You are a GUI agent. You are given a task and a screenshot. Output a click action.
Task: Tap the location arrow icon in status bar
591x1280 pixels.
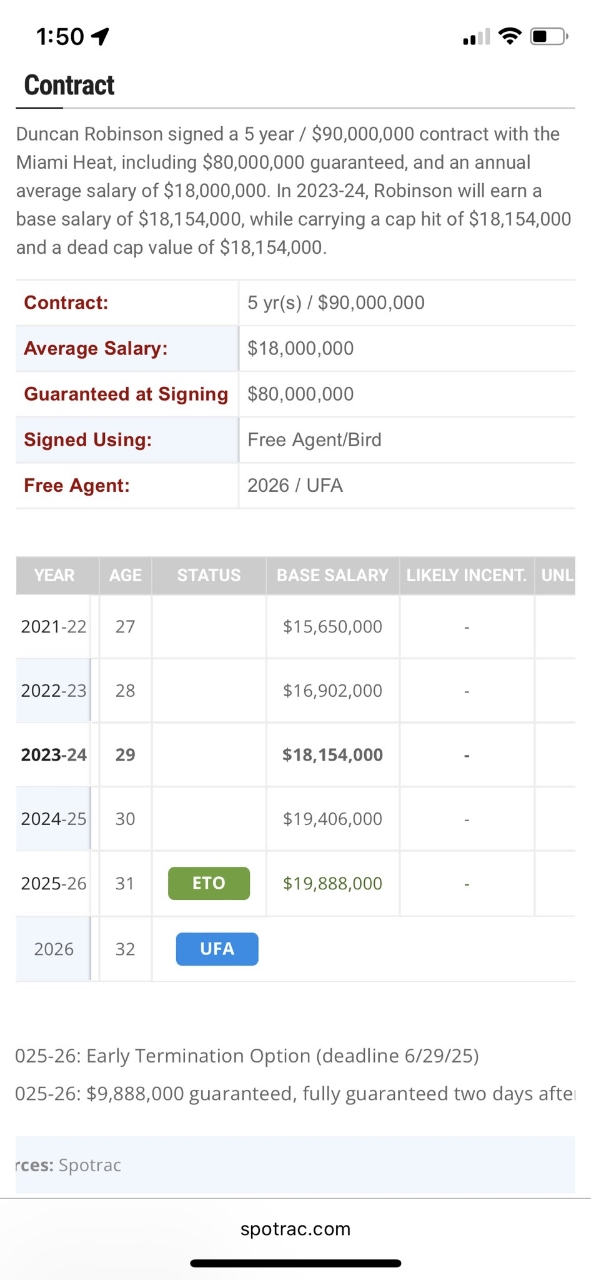pyautogui.click(x=99, y=37)
